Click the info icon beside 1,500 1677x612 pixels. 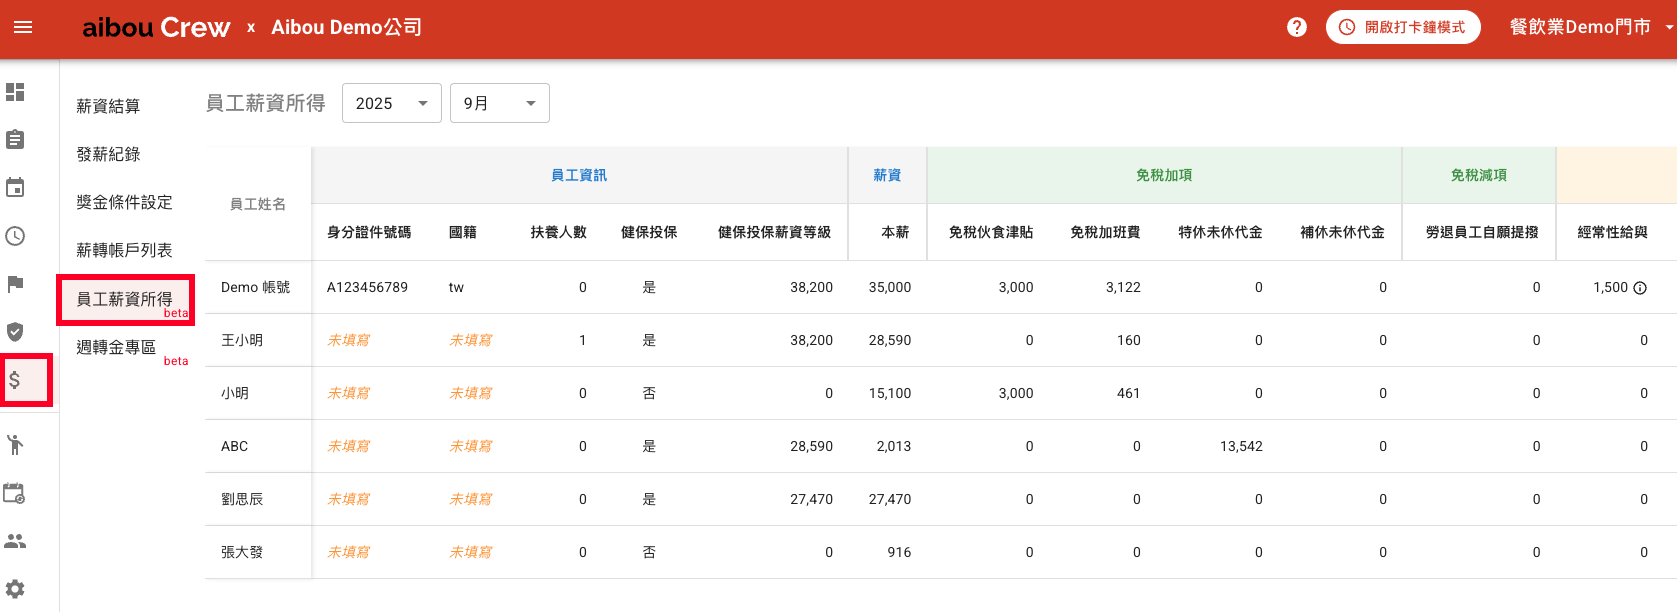point(1640,288)
